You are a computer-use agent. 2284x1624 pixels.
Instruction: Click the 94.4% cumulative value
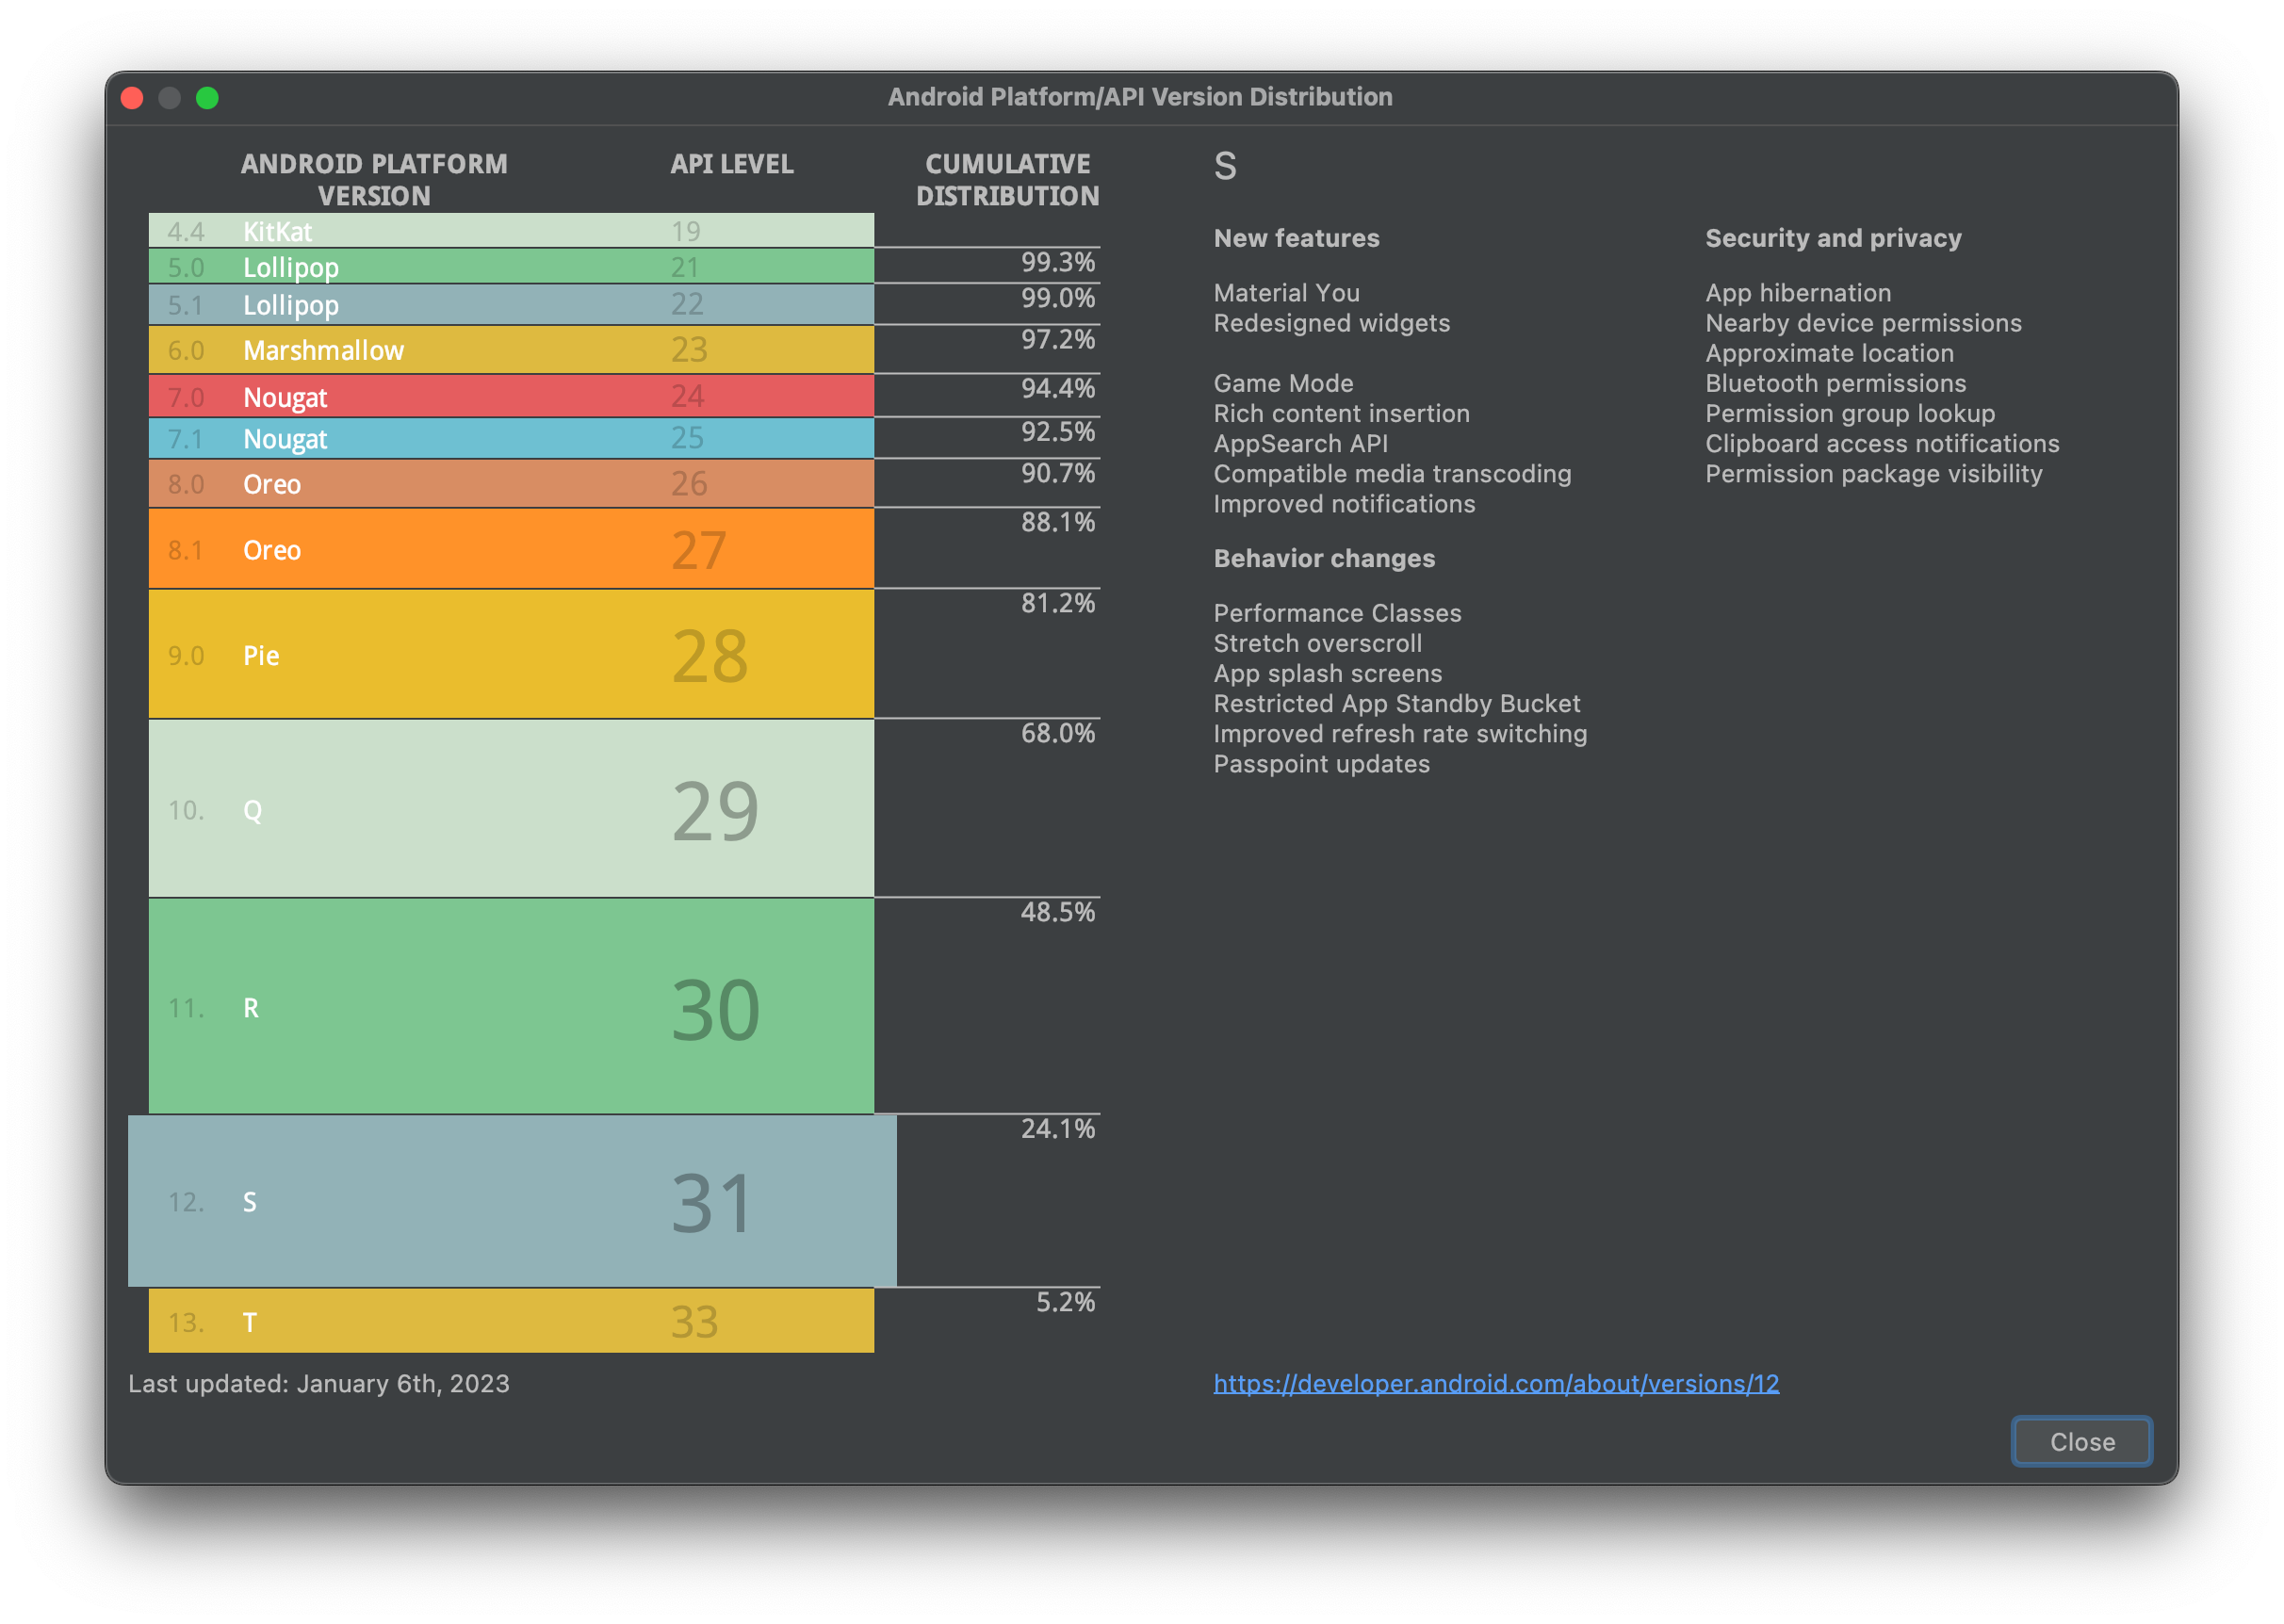(x=1057, y=388)
